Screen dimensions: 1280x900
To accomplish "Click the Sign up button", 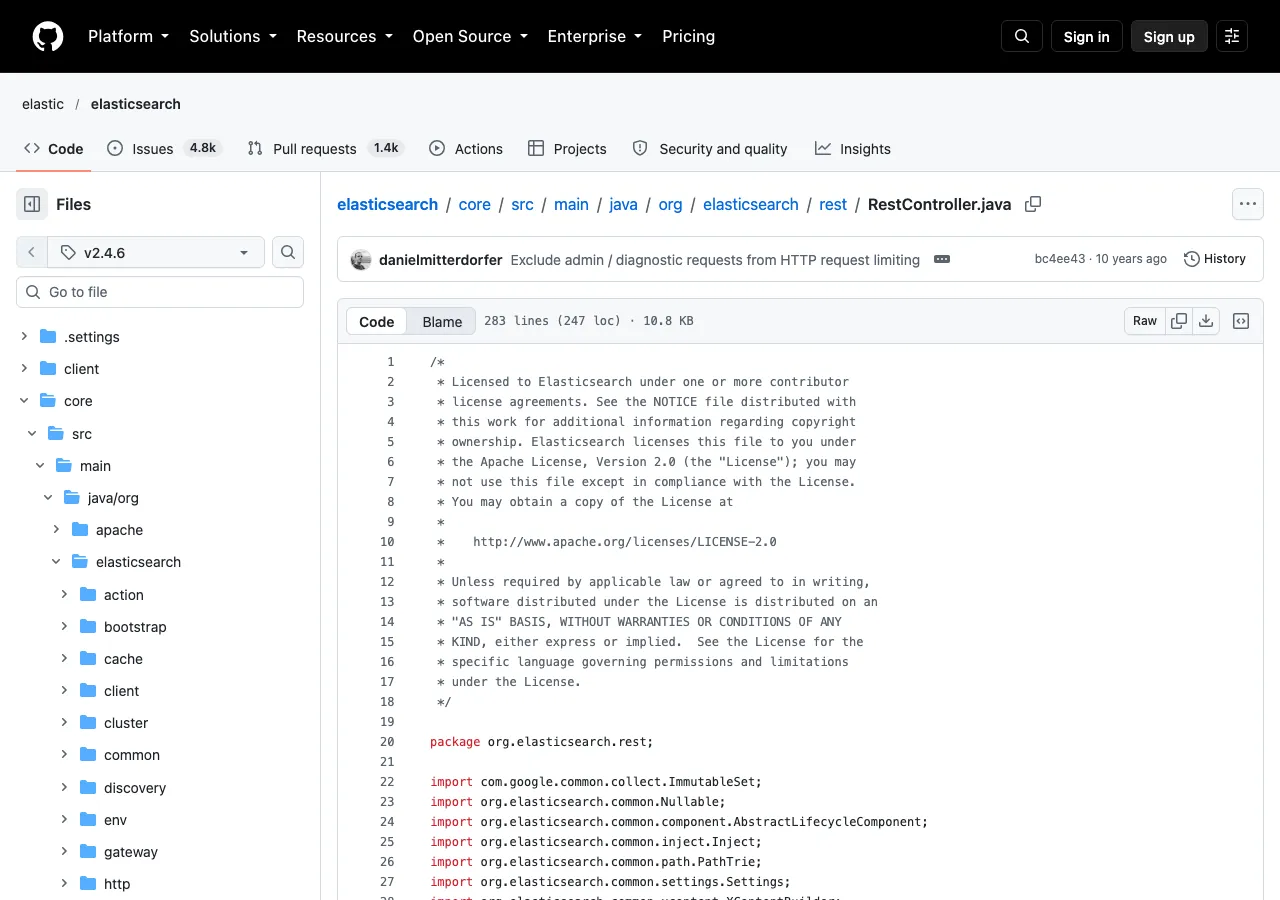I will tap(1169, 36).
